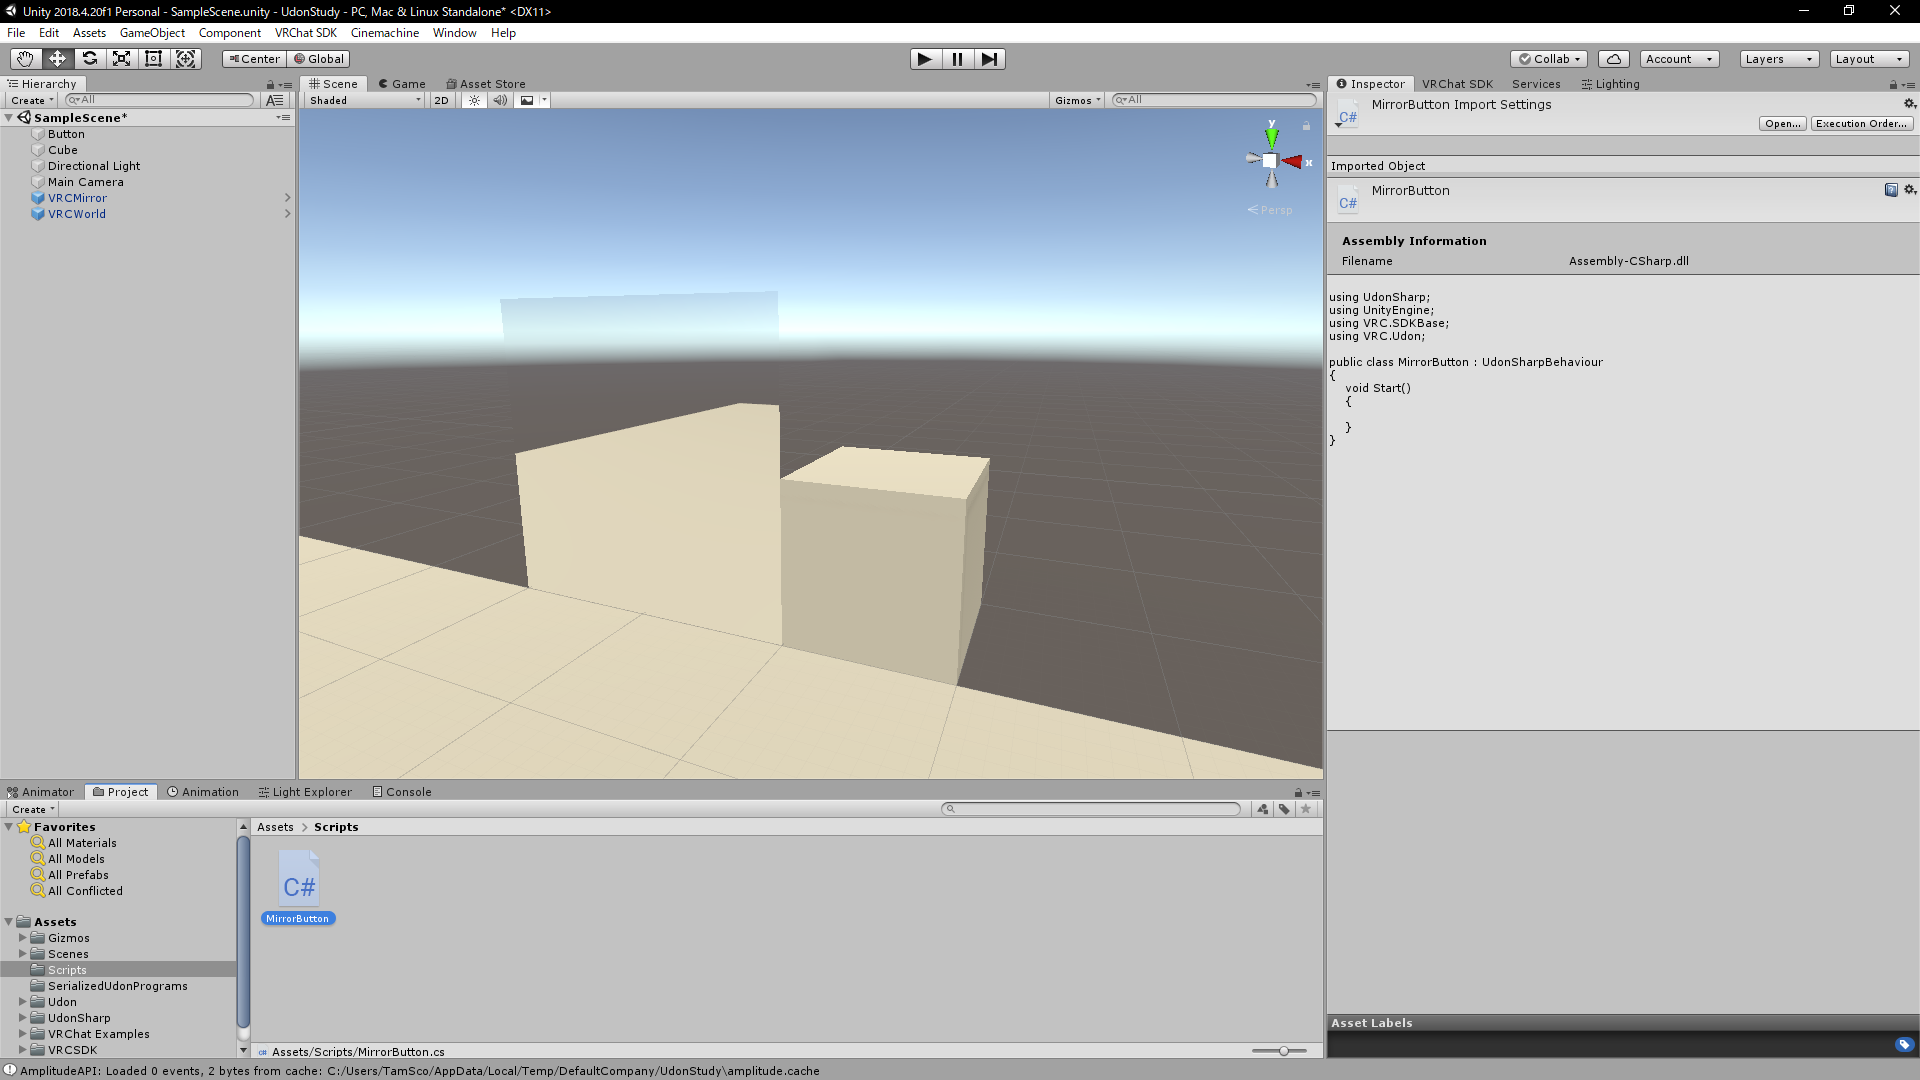Viewport: 1920px width, 1080px height.
Task: Select the Scale tool
Action: 121,59
